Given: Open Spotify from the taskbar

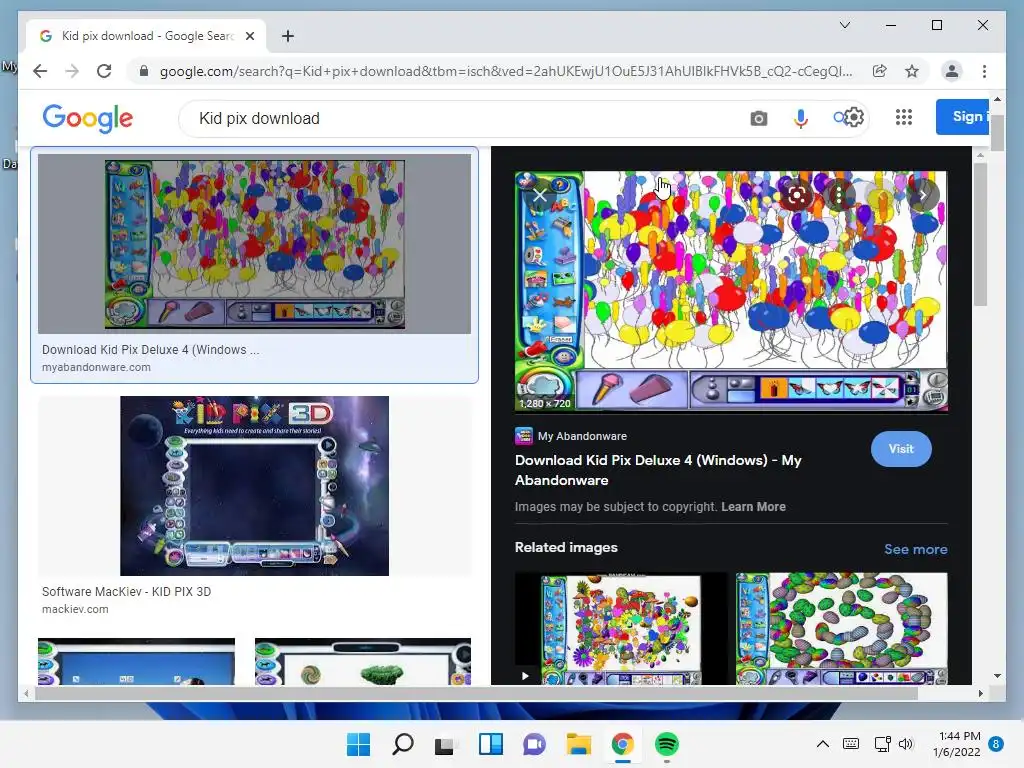Looking at the screenshot, I should [x=667, y=744].
